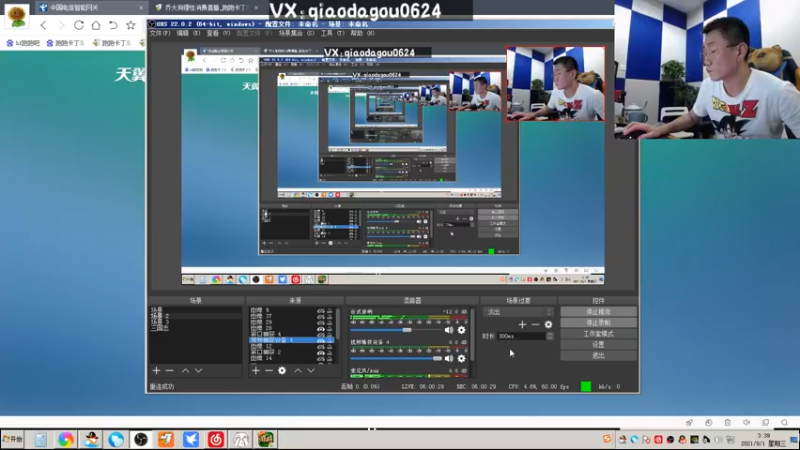
Task: Go back in the browser
Action: 43,25
